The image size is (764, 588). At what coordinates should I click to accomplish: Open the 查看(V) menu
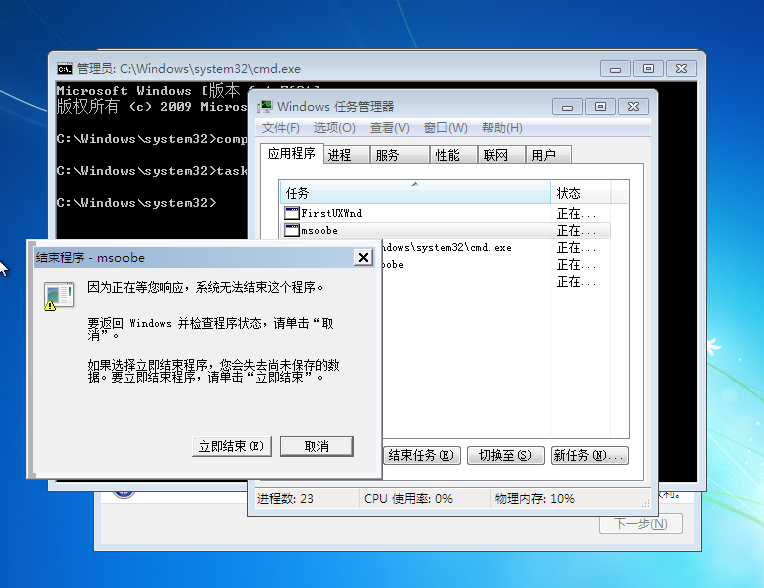click(x=389, y=128)
